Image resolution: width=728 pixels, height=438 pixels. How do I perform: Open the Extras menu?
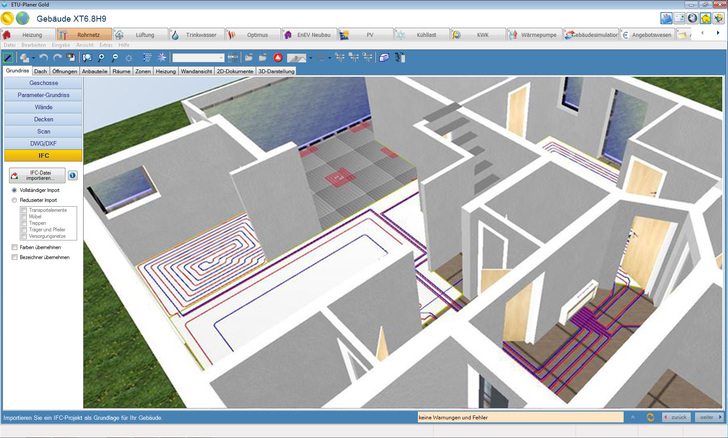(x=105, y=45)
